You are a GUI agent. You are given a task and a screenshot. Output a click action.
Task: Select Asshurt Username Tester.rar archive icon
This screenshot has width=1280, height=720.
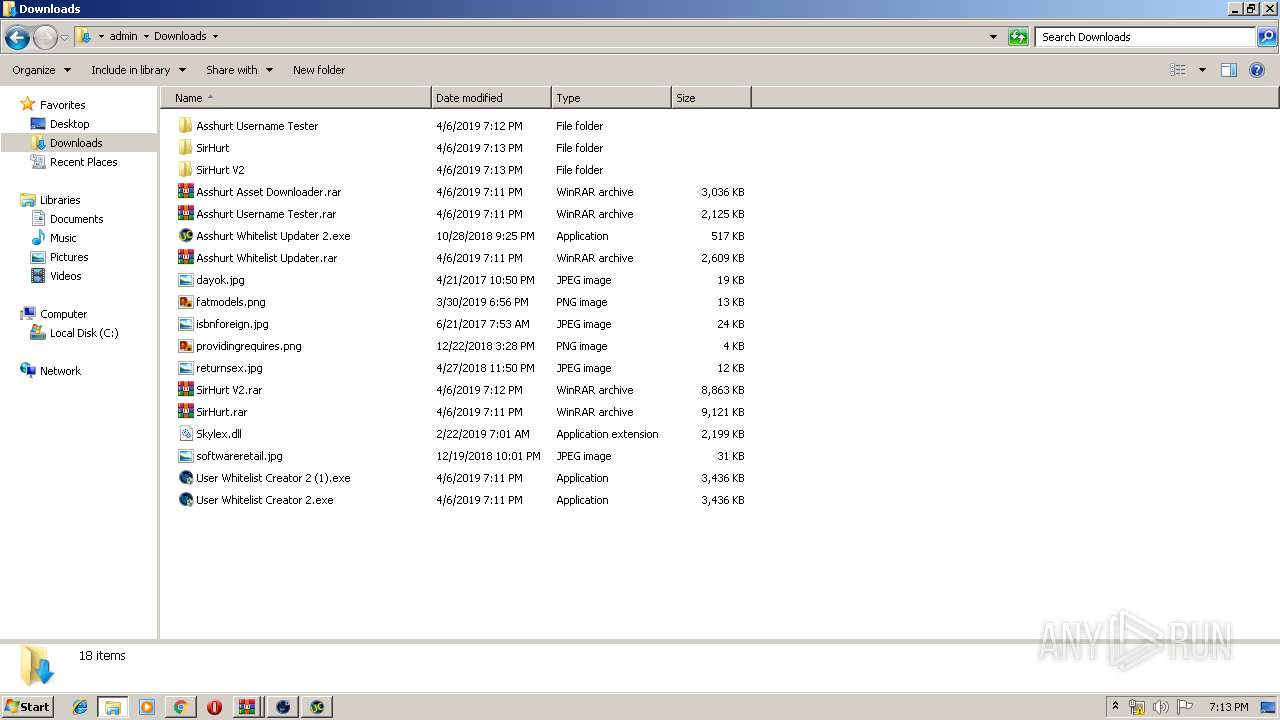pyautogui.click(x=185, y=214)
